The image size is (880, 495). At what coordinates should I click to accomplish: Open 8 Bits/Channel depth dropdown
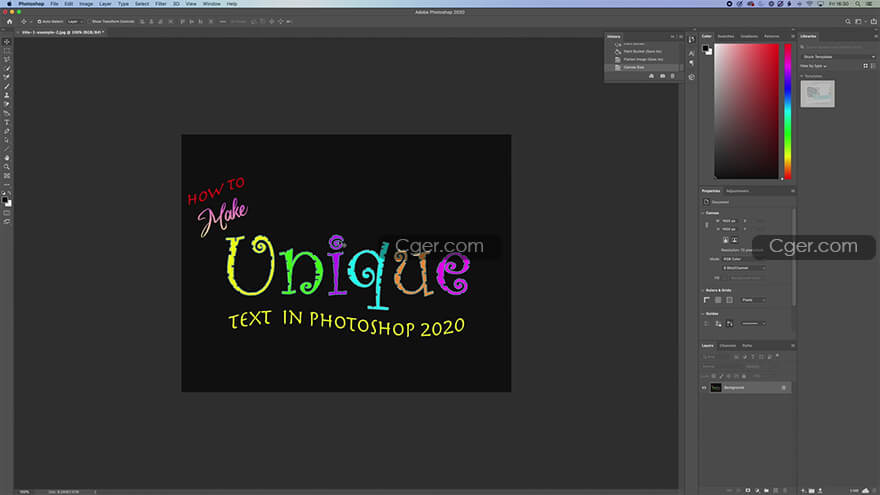click(744, 268)
